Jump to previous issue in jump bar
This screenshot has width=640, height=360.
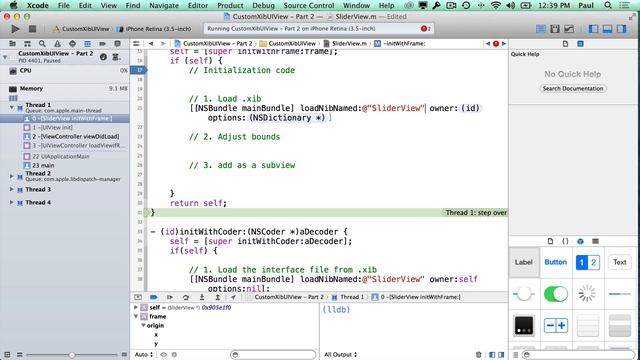click(x=488, y=44)
